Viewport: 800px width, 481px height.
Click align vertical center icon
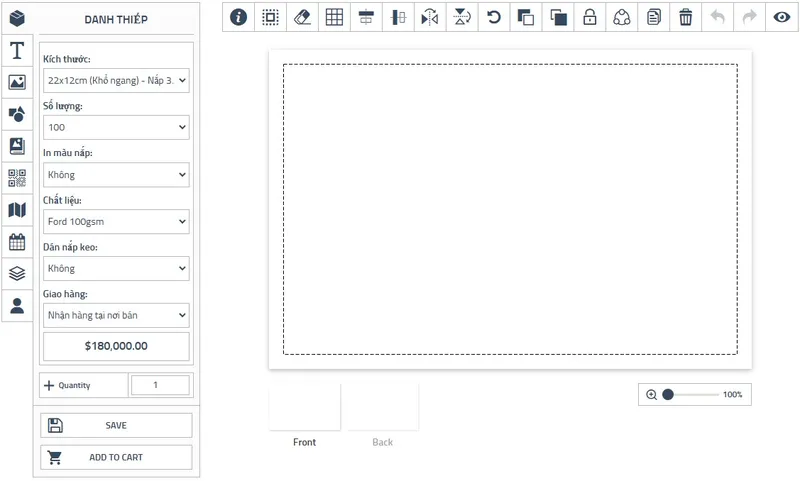pyautogui.click(x=398, y=17)
